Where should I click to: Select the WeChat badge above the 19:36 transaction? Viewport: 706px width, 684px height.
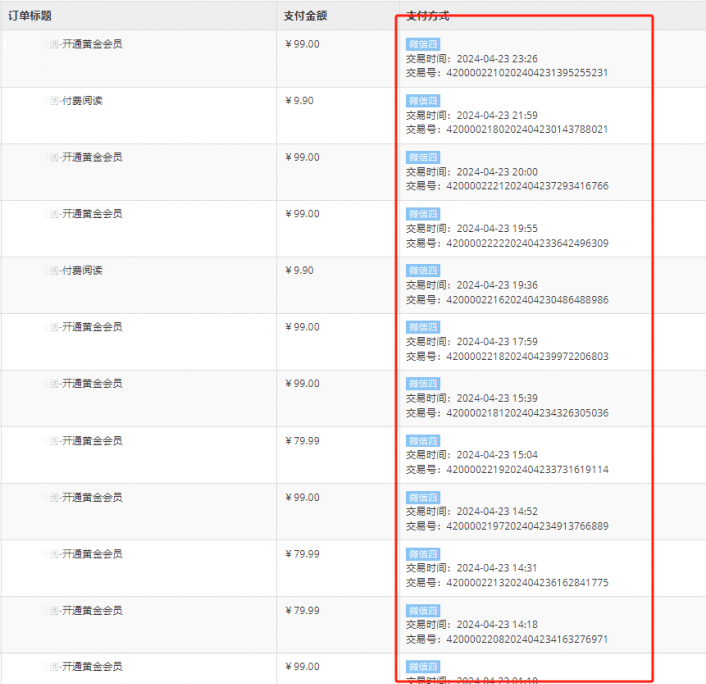[x=422, y=270]
